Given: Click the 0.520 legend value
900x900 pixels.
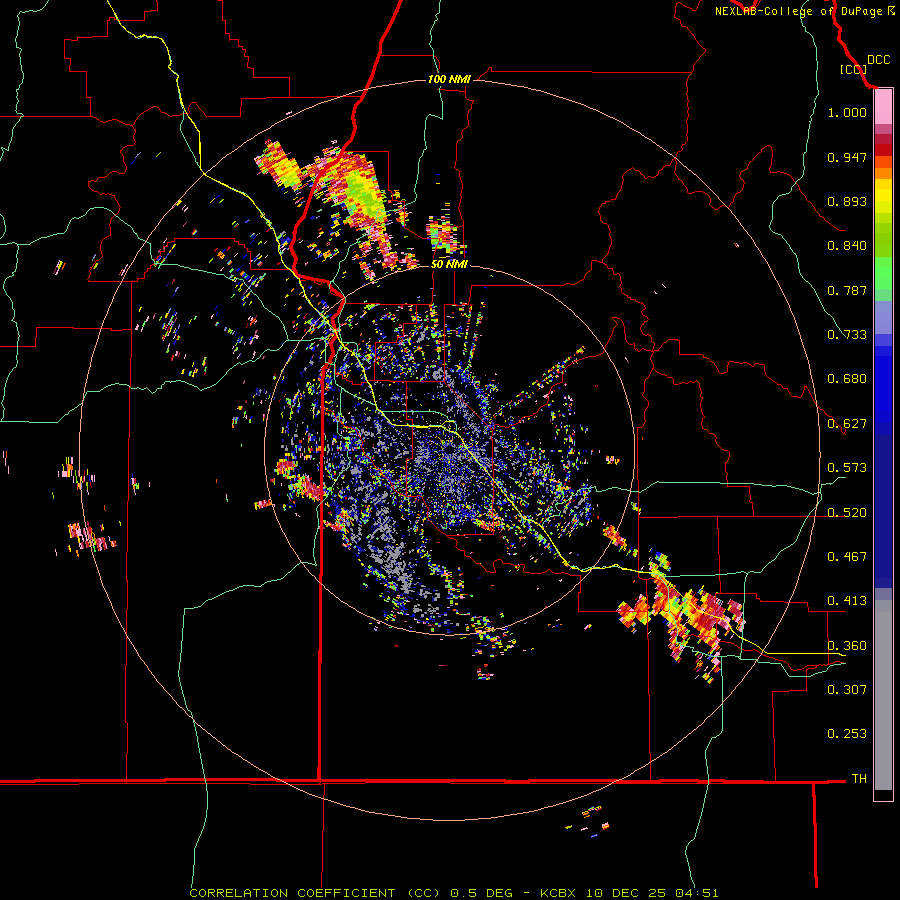Looking at the screenshot, I should click(x=847, y=513).
